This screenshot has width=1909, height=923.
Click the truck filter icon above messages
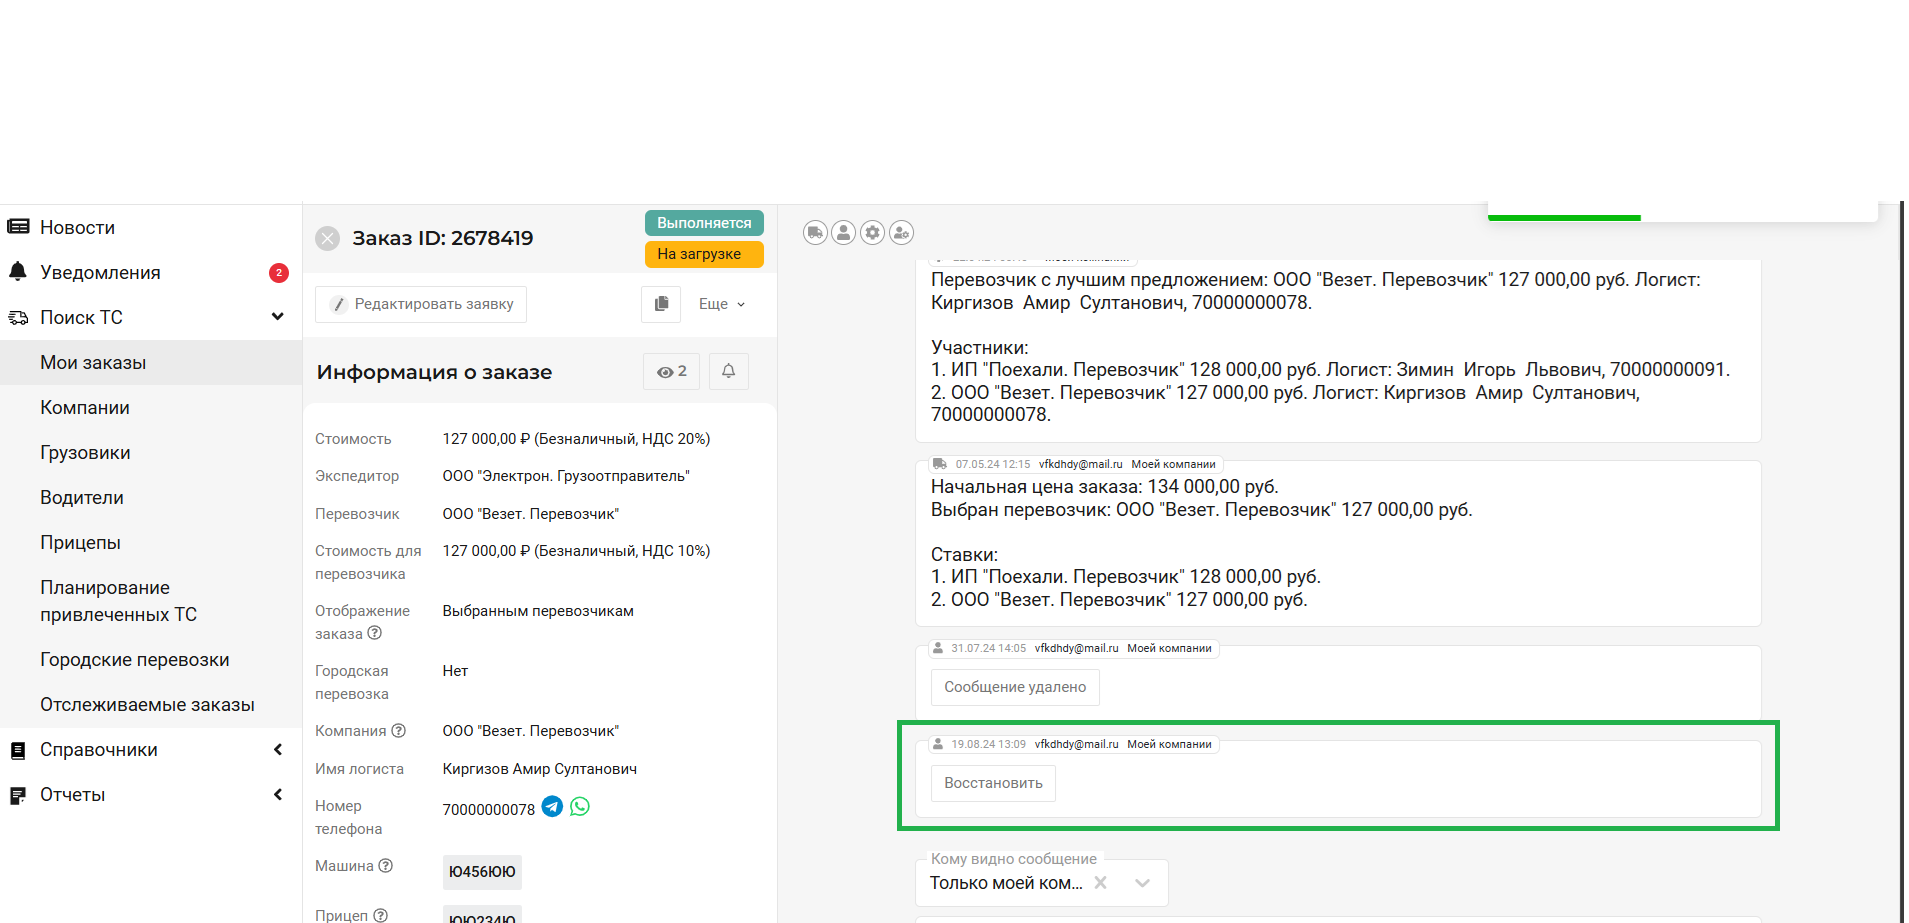click(x=815, y=233)
